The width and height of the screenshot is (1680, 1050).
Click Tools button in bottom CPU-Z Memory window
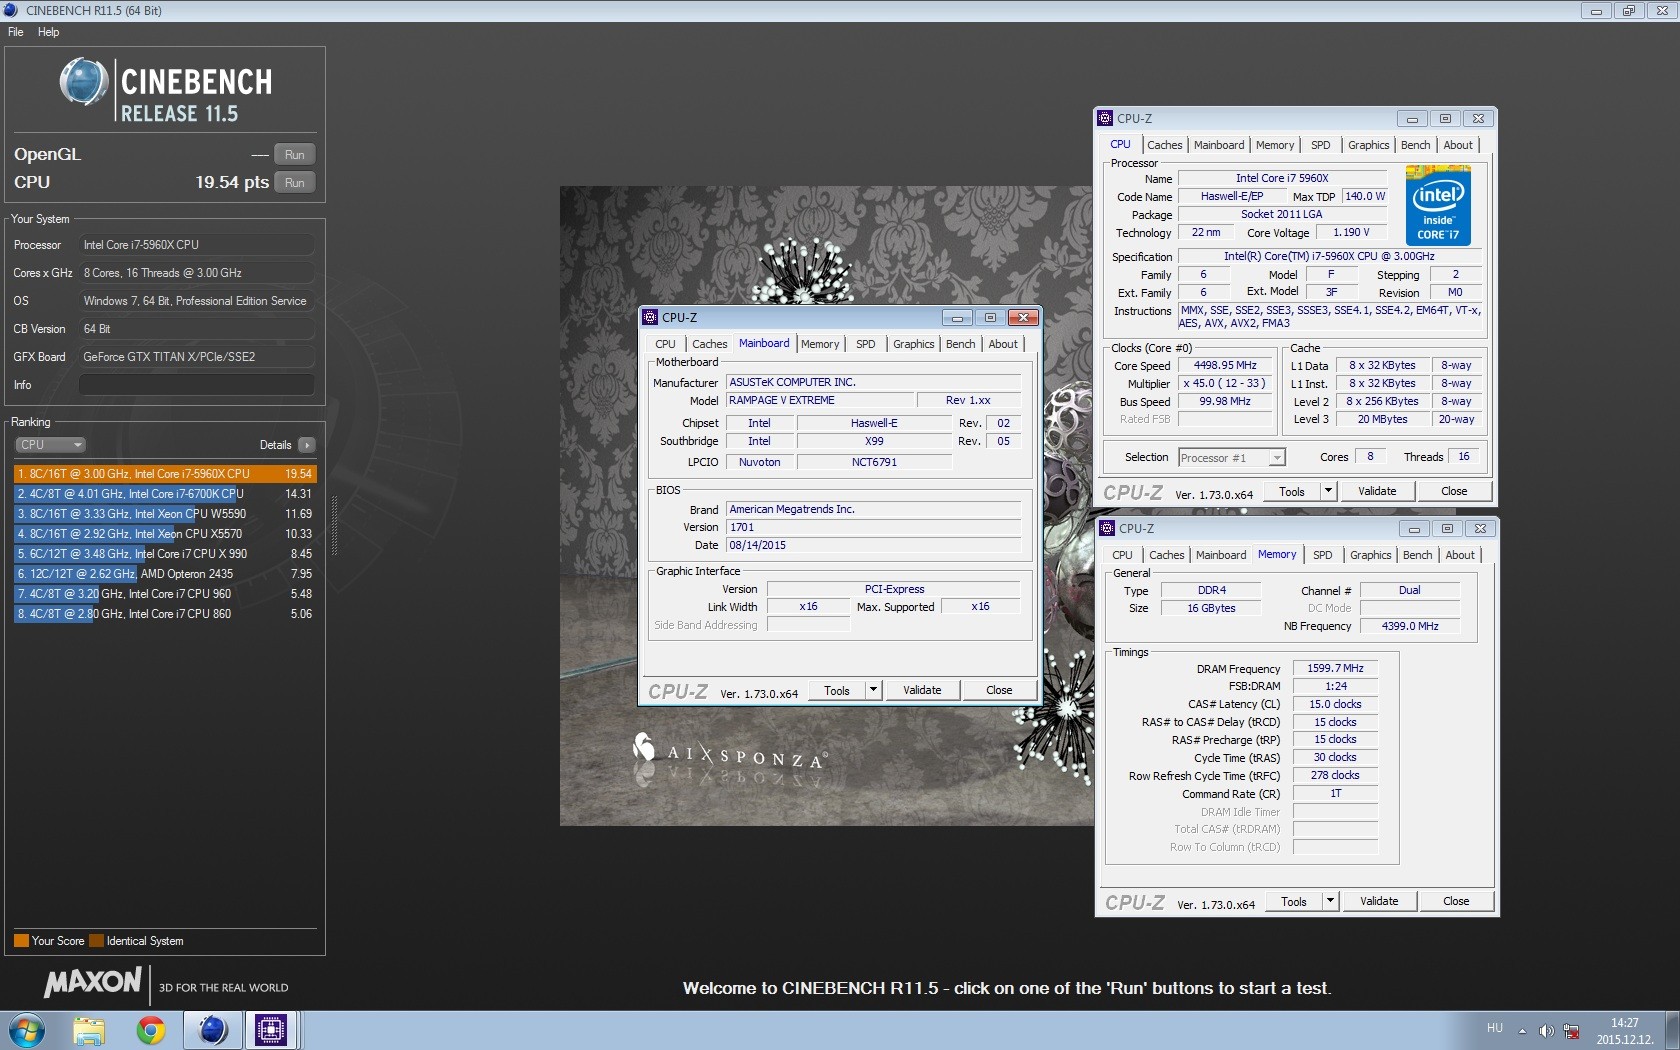[1294, 901]
